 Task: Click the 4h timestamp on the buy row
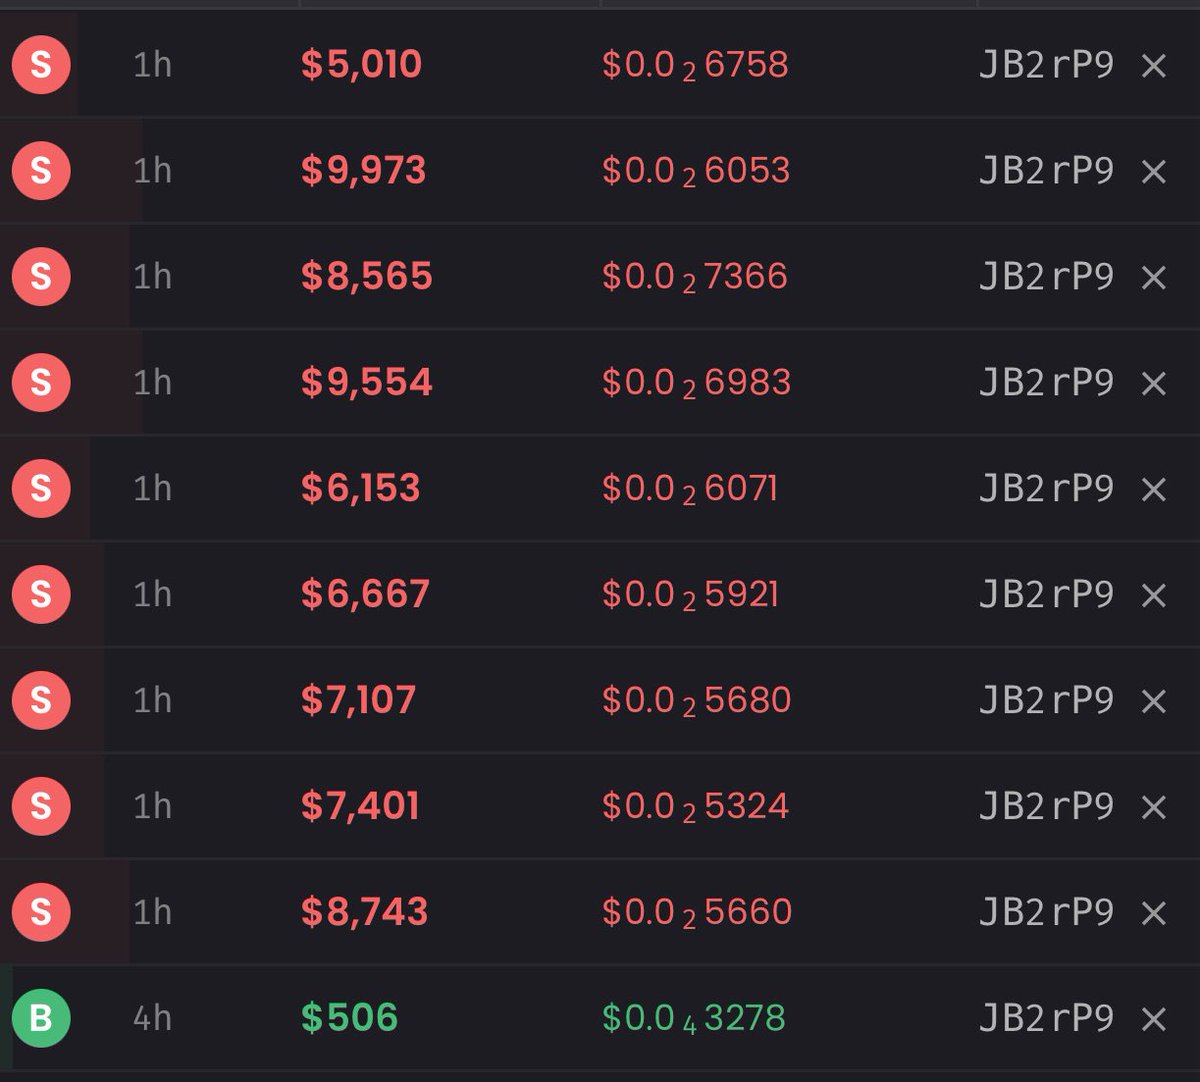[152, 1018]
